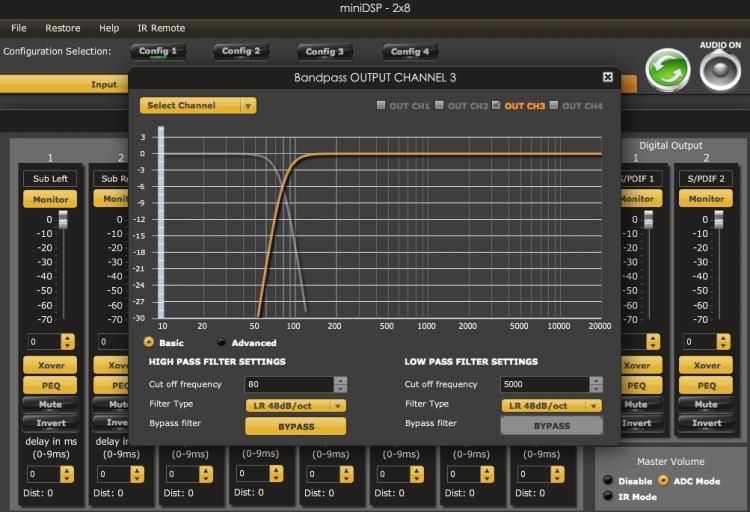Image resolution: width=750 pixels, height=512 pixels.
Task: Click the high pass cut off frequency stepper
Action: coord(340,384)
